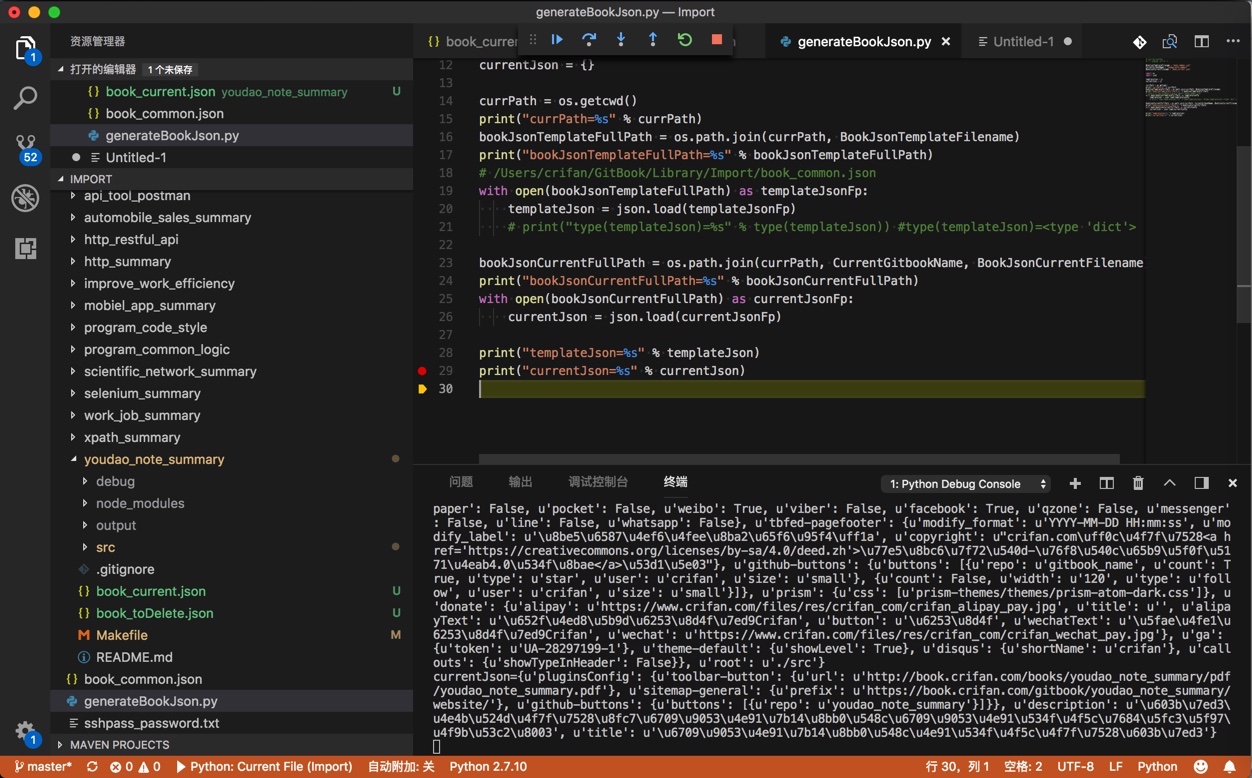Open the Python Debug Console dropdown
This screenshot has width=1252, height=778.
click(966, 484)
